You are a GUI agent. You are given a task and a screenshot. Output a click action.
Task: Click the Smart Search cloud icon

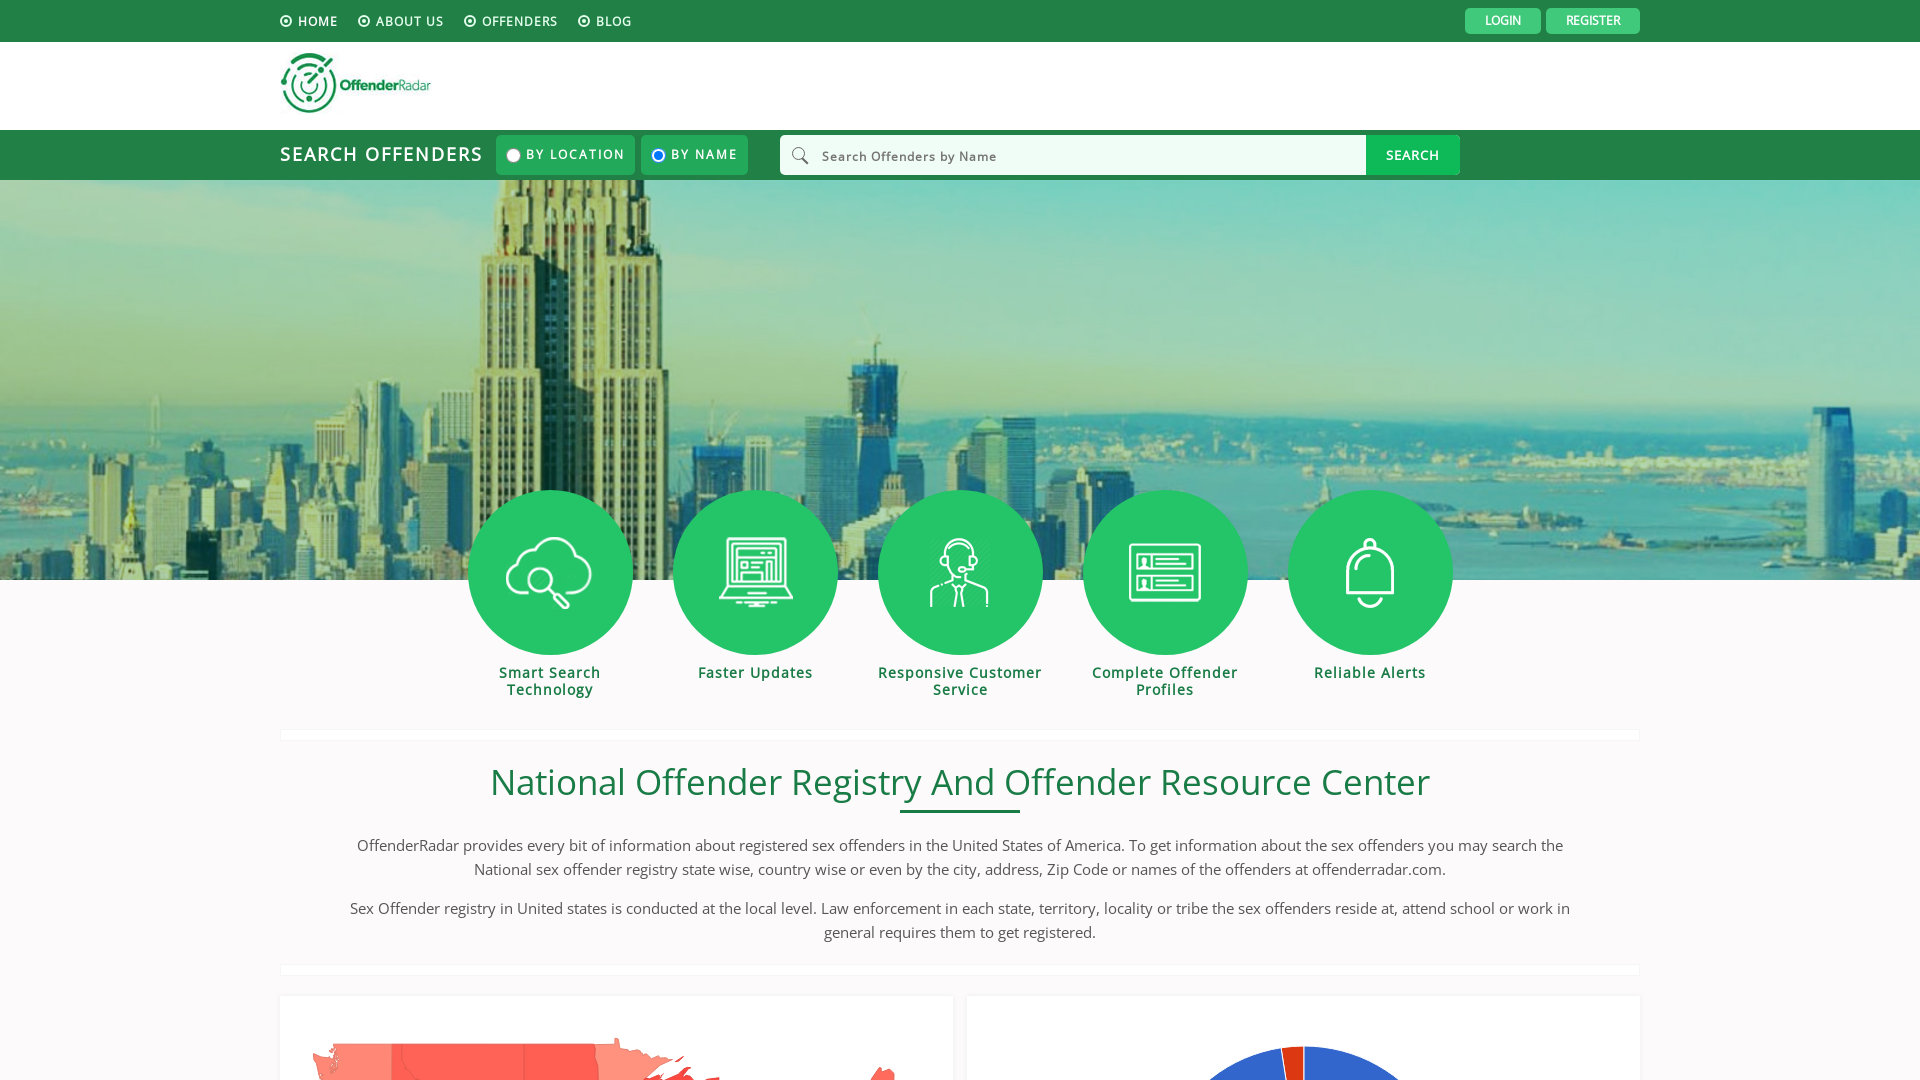click(550, 572)
